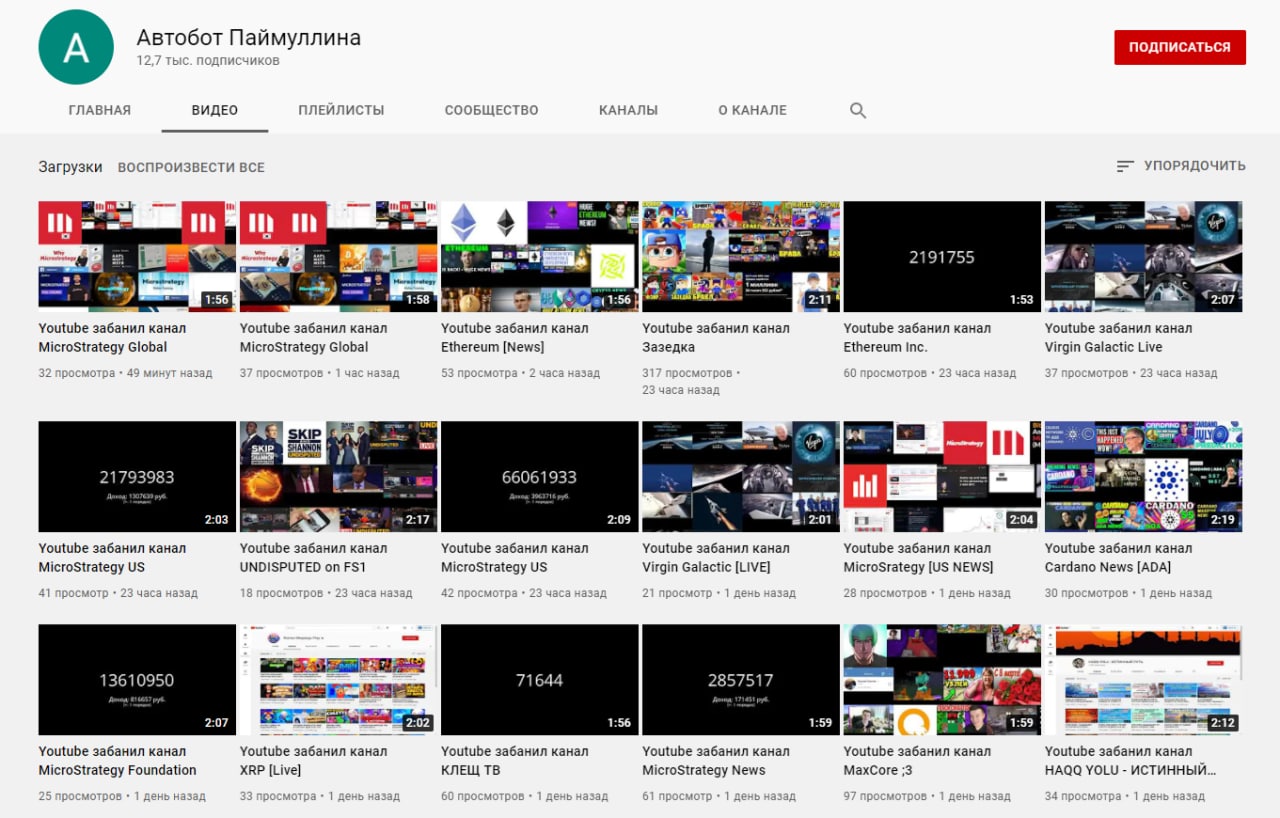Click MicroStrategy US title with 42 просмотра
Image resolution: width=1280 pixels, height=818 pixels.
click(x=515, y=558)
